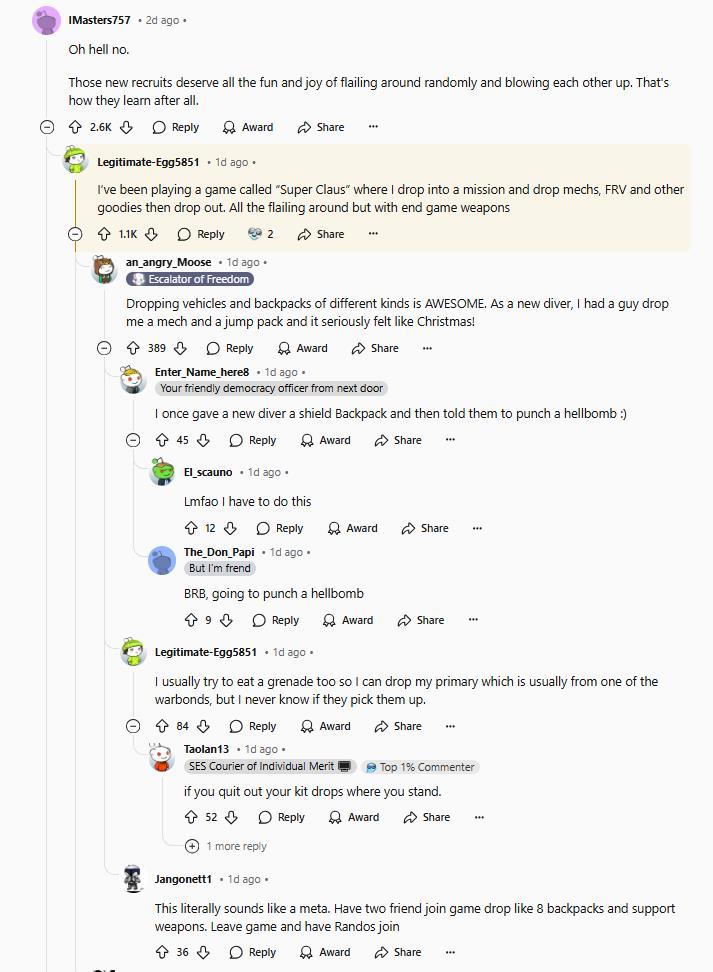Image resolution: width=713 pixels, height=972 pixels.
Task: Upvote Taolan13's comment about kit drops
Action: coord(191,817)
